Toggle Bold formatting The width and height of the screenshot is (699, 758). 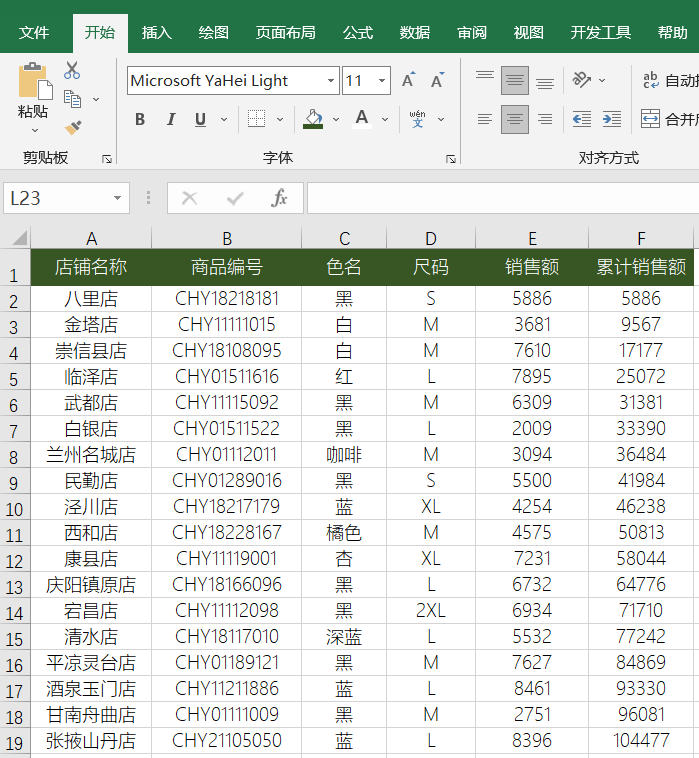pyautogui.click(x=140, y=120)
